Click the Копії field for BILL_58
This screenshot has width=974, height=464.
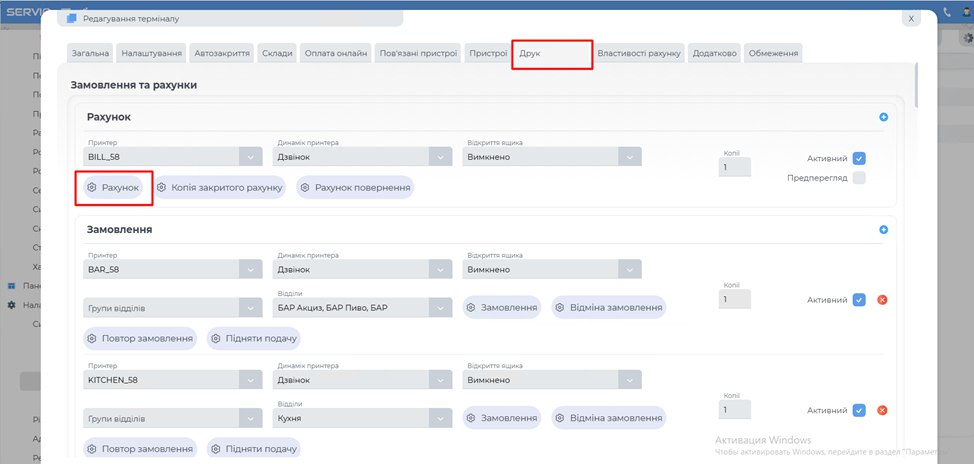[735, 168]
